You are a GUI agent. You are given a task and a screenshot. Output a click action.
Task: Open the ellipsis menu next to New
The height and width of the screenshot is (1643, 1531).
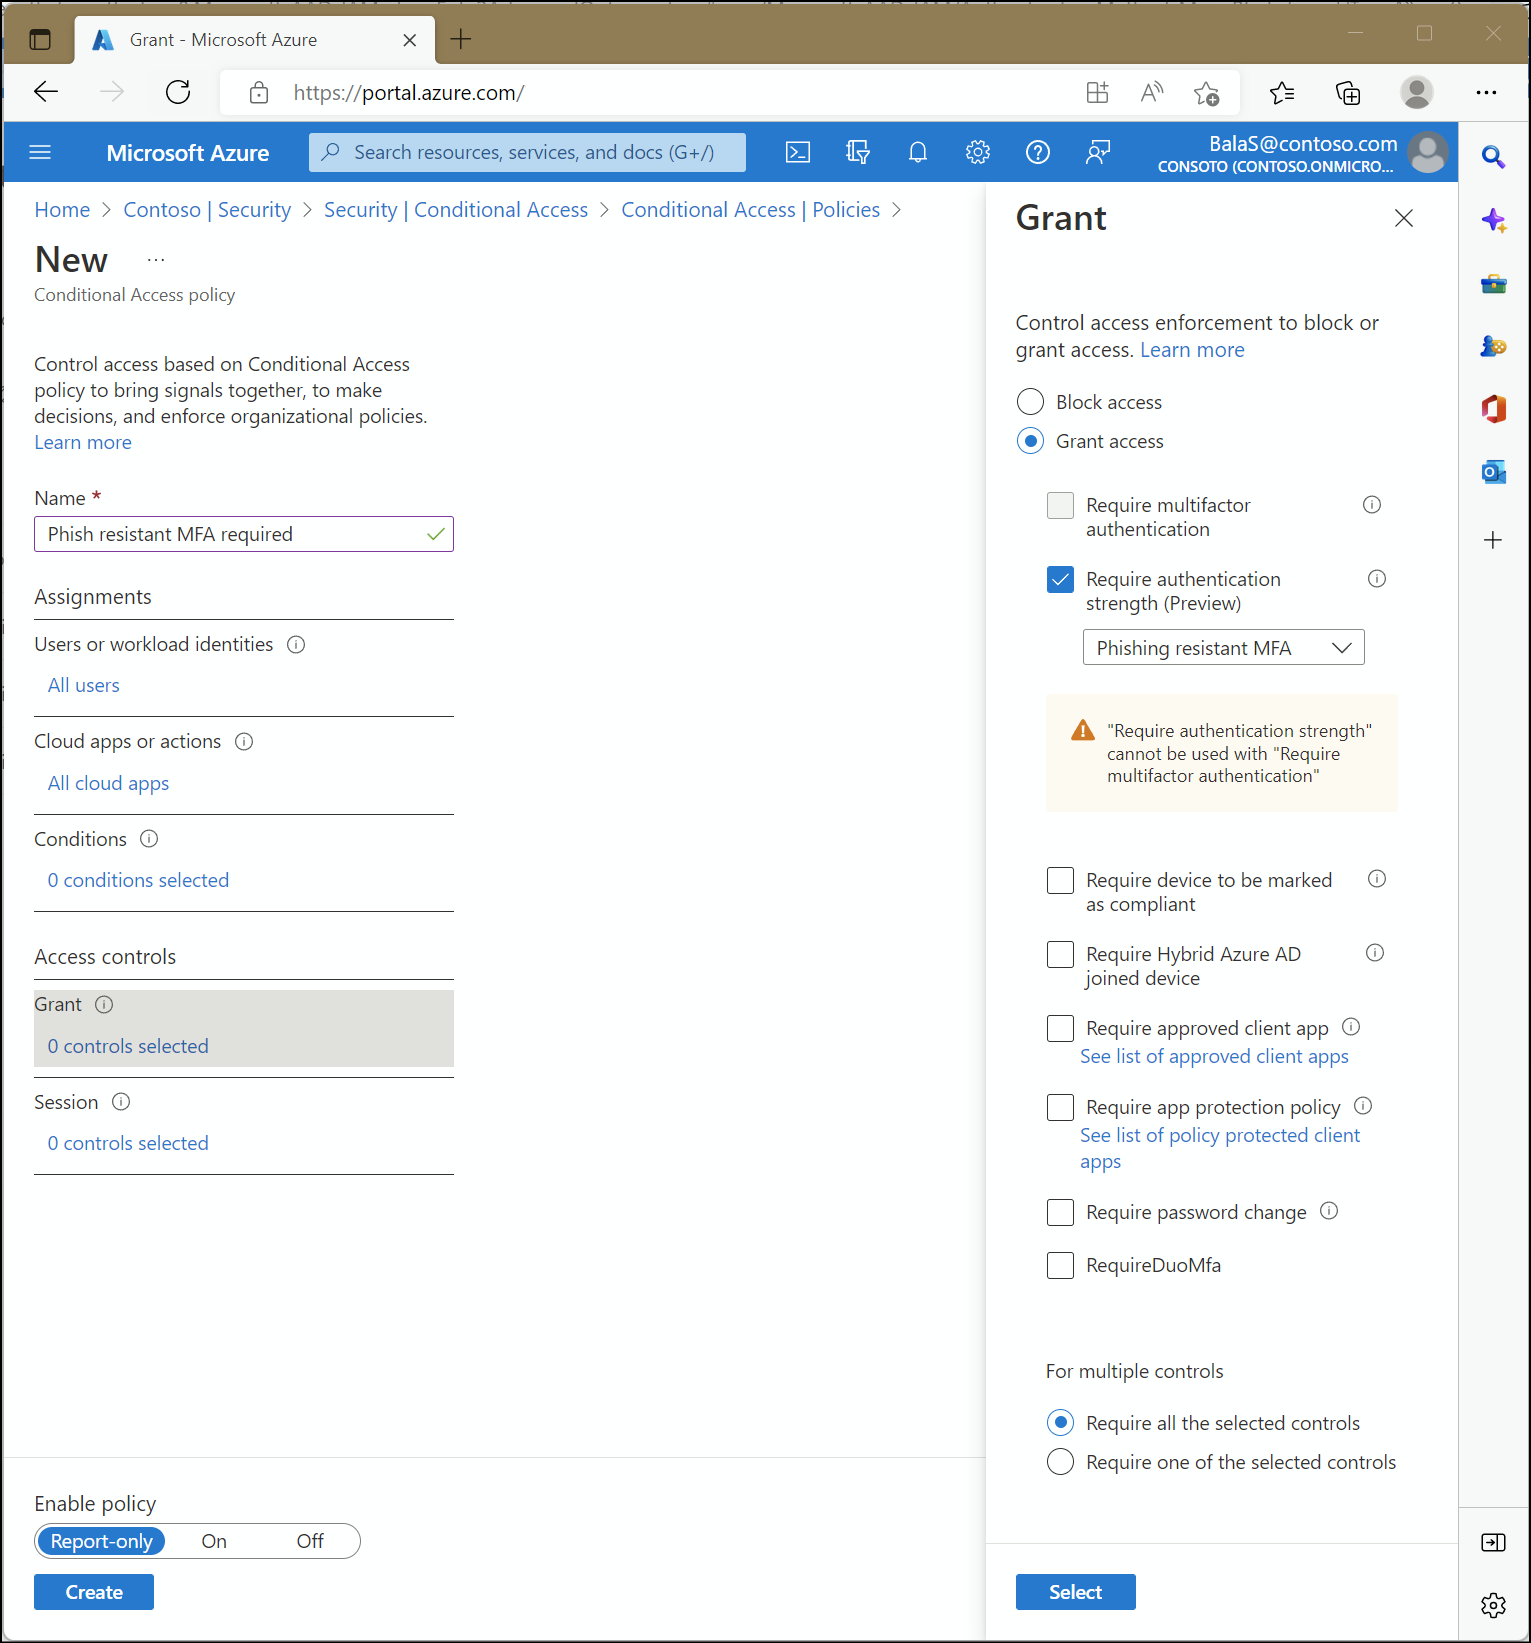coord(156,260)
